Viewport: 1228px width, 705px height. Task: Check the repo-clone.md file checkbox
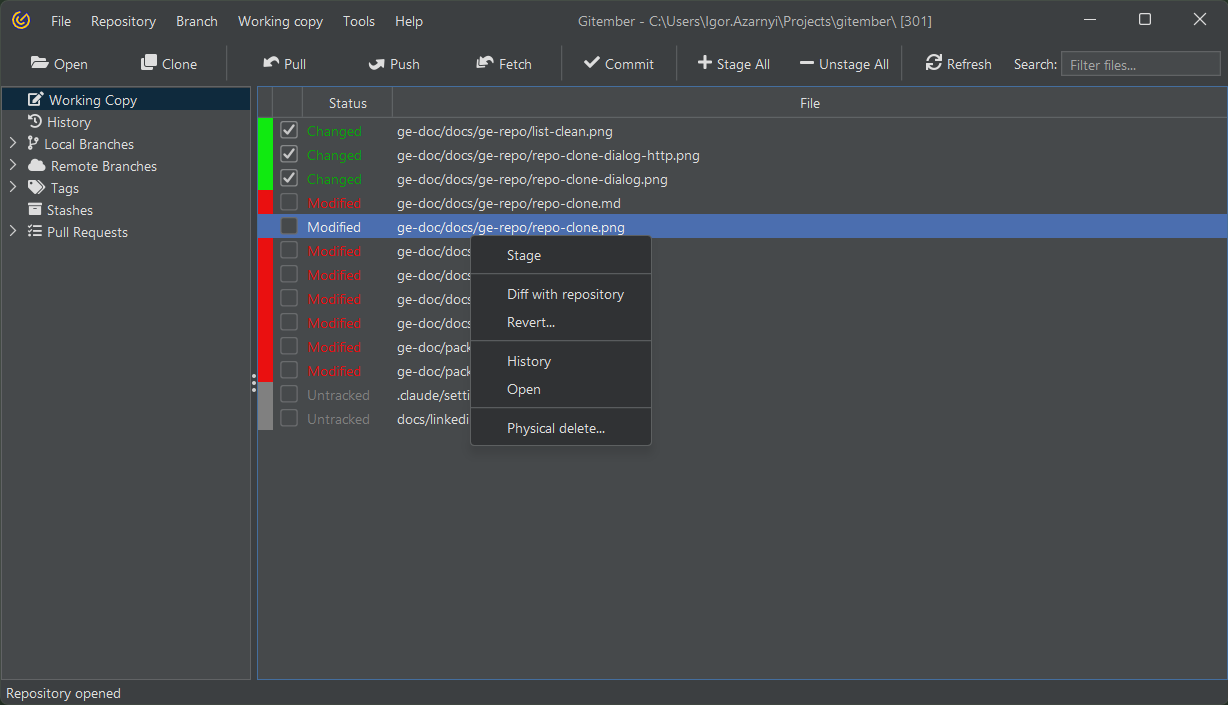[x=289, y=203]
